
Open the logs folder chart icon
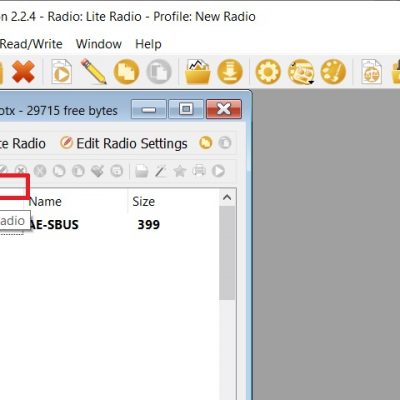pos(198,72)
